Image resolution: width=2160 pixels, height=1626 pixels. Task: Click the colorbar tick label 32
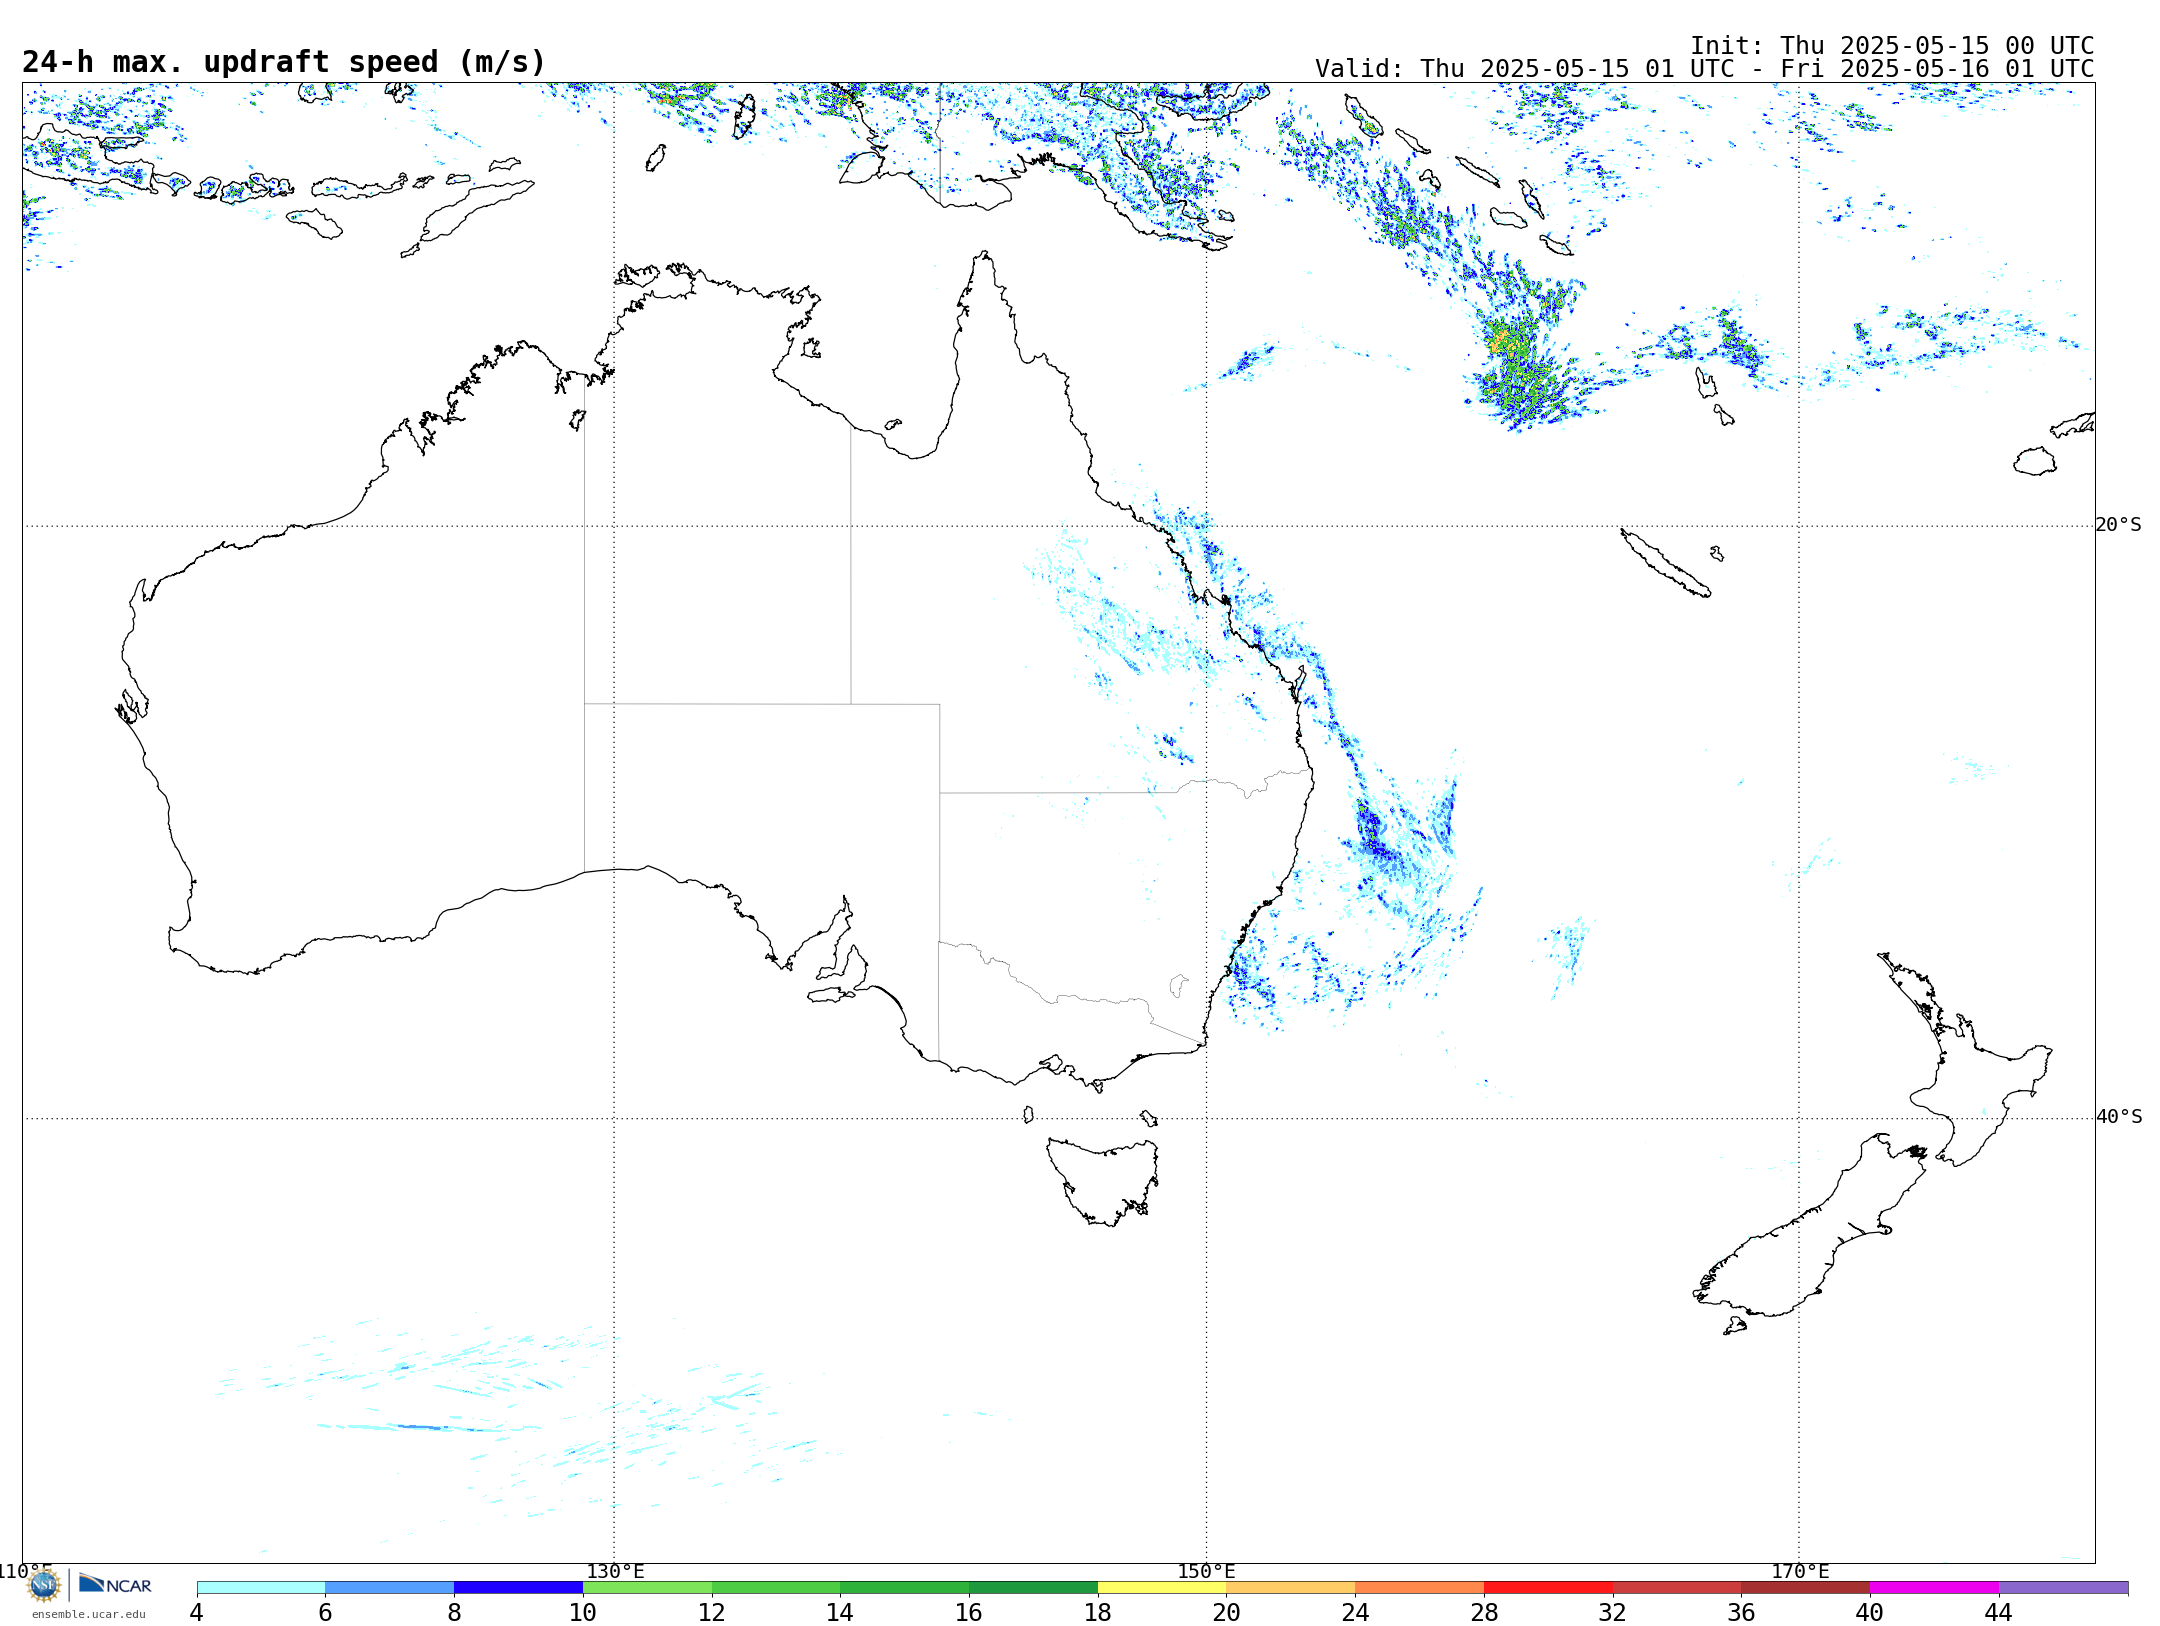(1612, 1613)
